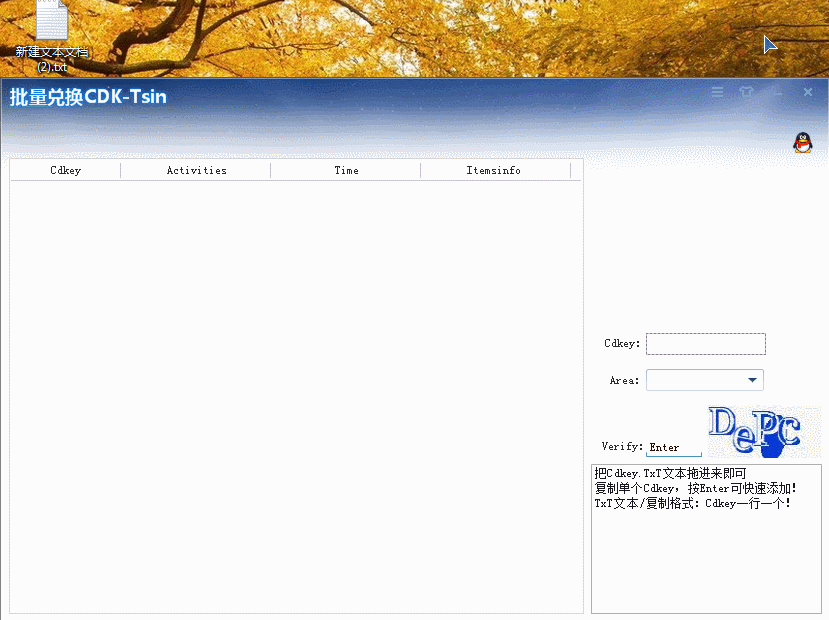
Task: Sort by the Activities column header
Action: point(196,170)
